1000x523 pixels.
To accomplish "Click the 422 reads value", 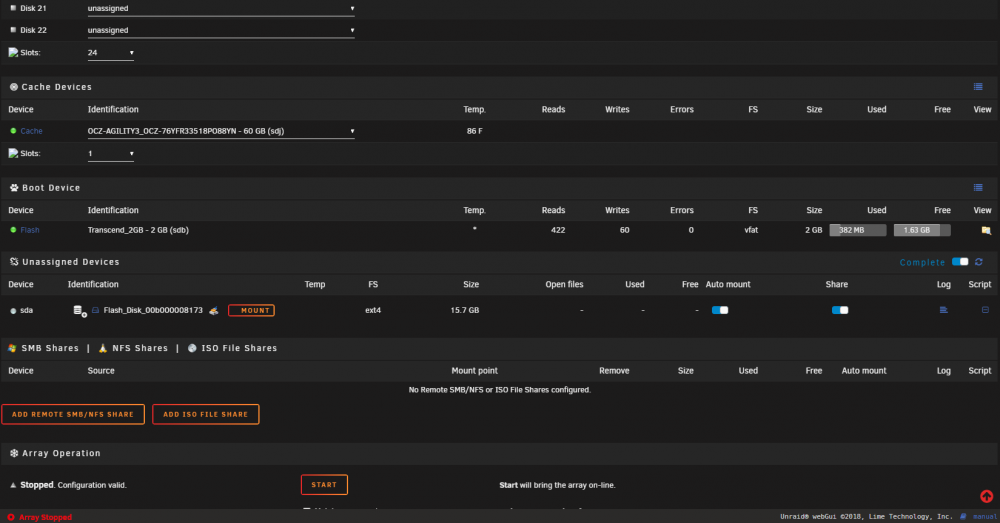I will coord(558,230).
